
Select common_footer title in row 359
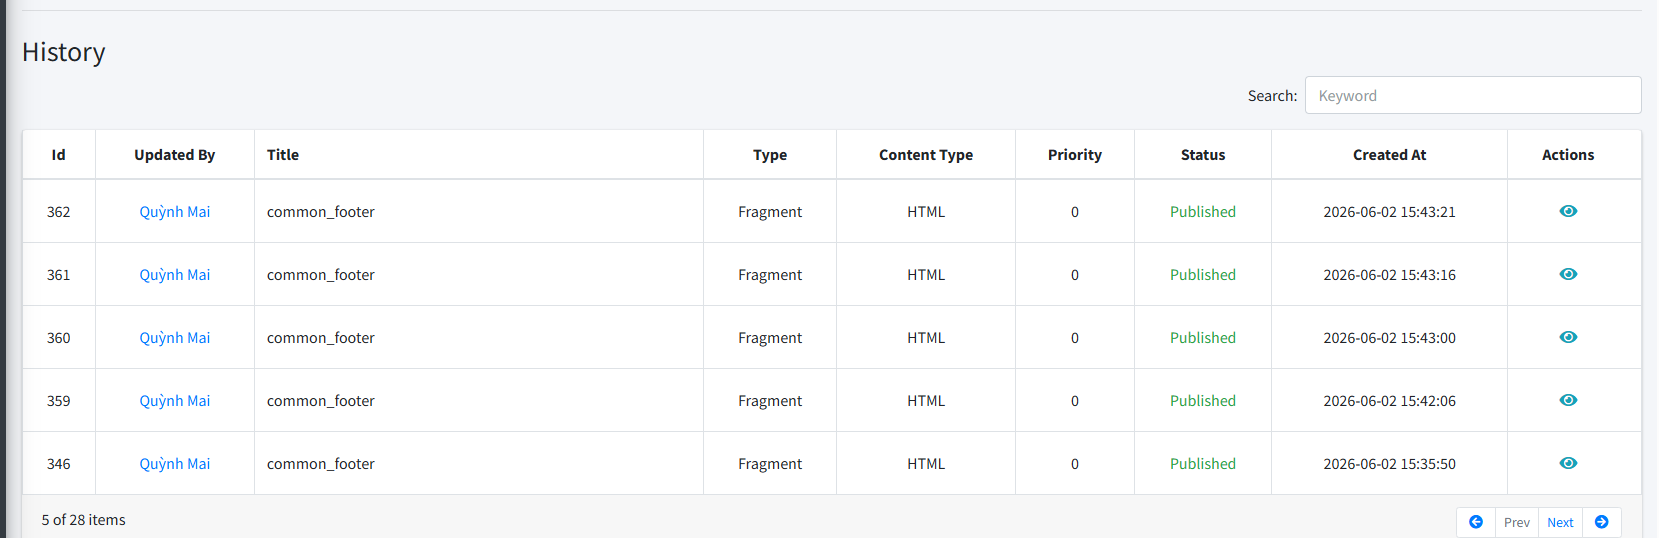click(x=321, y=401)
